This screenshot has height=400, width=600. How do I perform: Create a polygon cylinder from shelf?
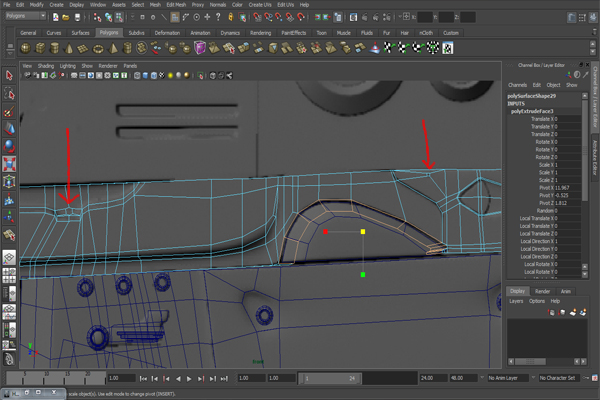54,48
